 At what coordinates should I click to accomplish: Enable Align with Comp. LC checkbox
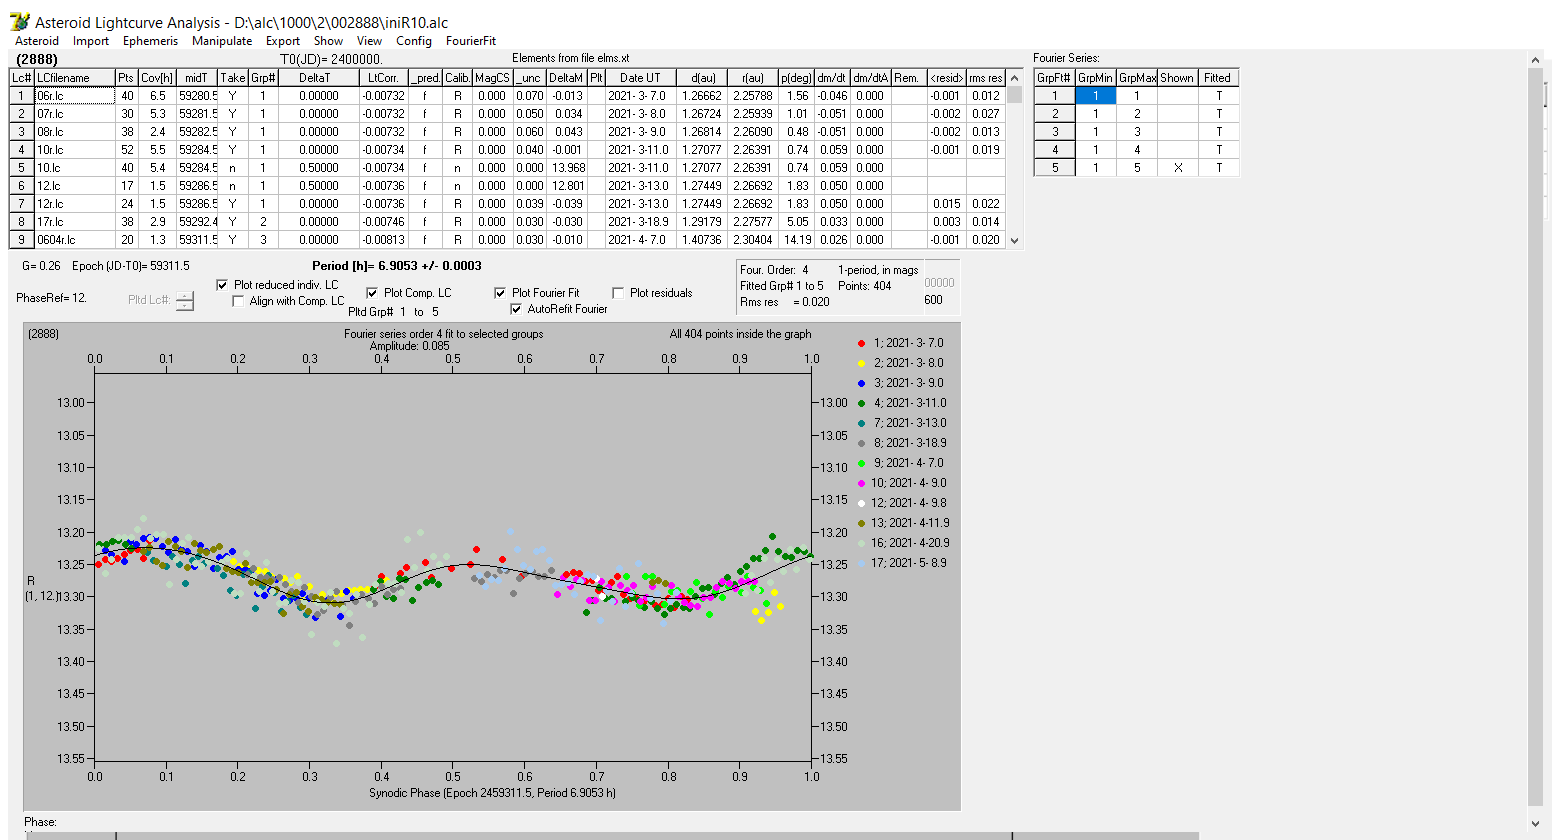(238, 301)
